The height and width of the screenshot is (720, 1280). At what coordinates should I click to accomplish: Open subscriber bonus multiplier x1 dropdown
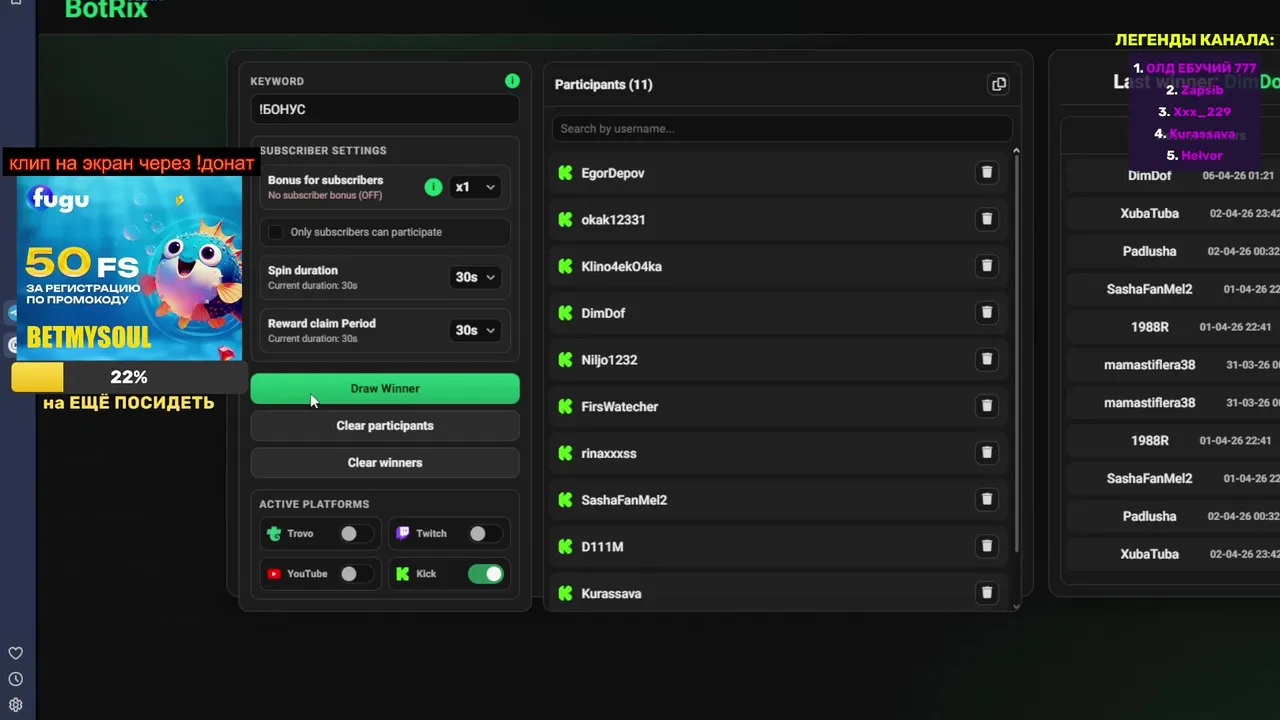pyautogui.click(x=475, y=187)
